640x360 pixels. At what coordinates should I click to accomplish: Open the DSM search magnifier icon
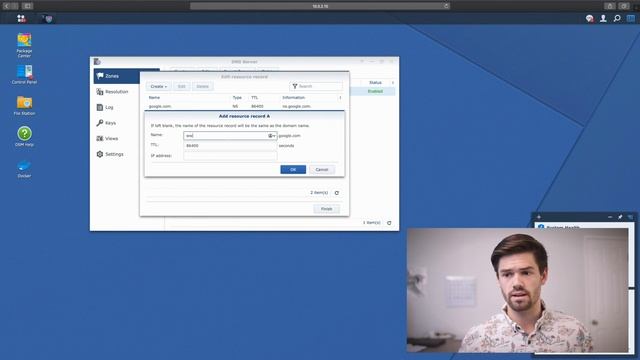click(617, 18)
